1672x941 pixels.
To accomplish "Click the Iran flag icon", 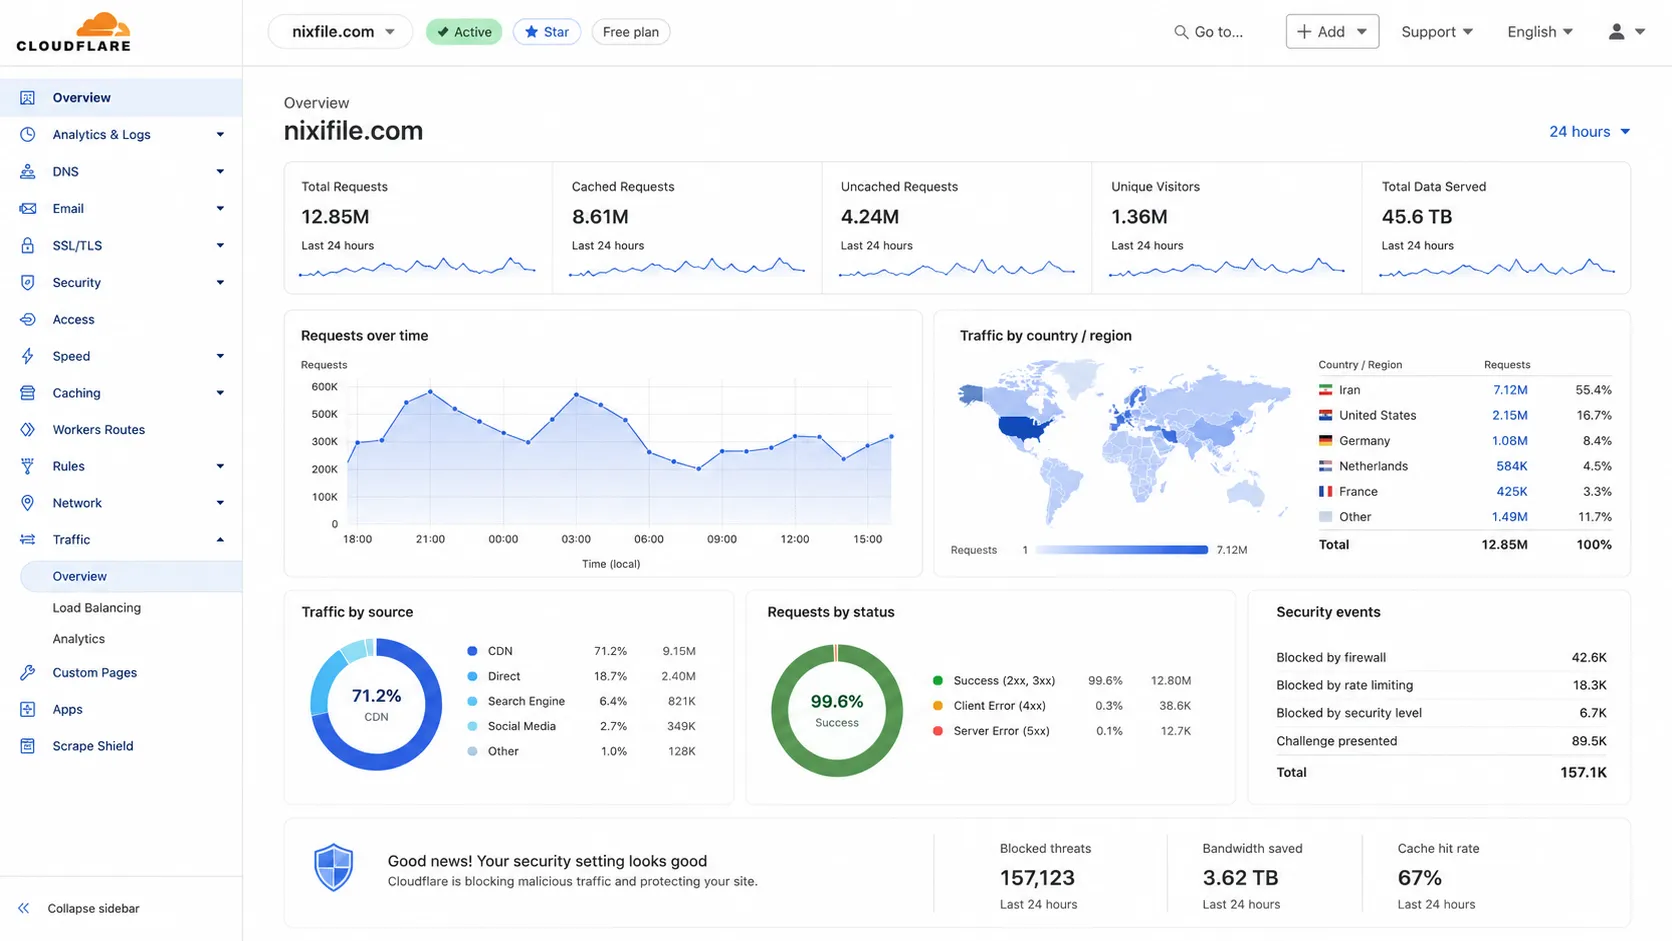I will point(1325,390).
